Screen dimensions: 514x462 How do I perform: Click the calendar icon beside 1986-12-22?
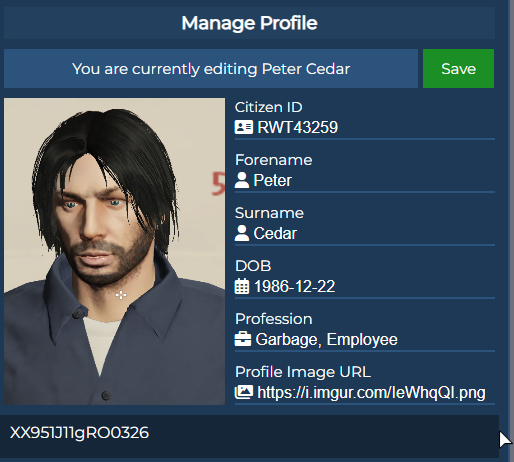(242, 286)
